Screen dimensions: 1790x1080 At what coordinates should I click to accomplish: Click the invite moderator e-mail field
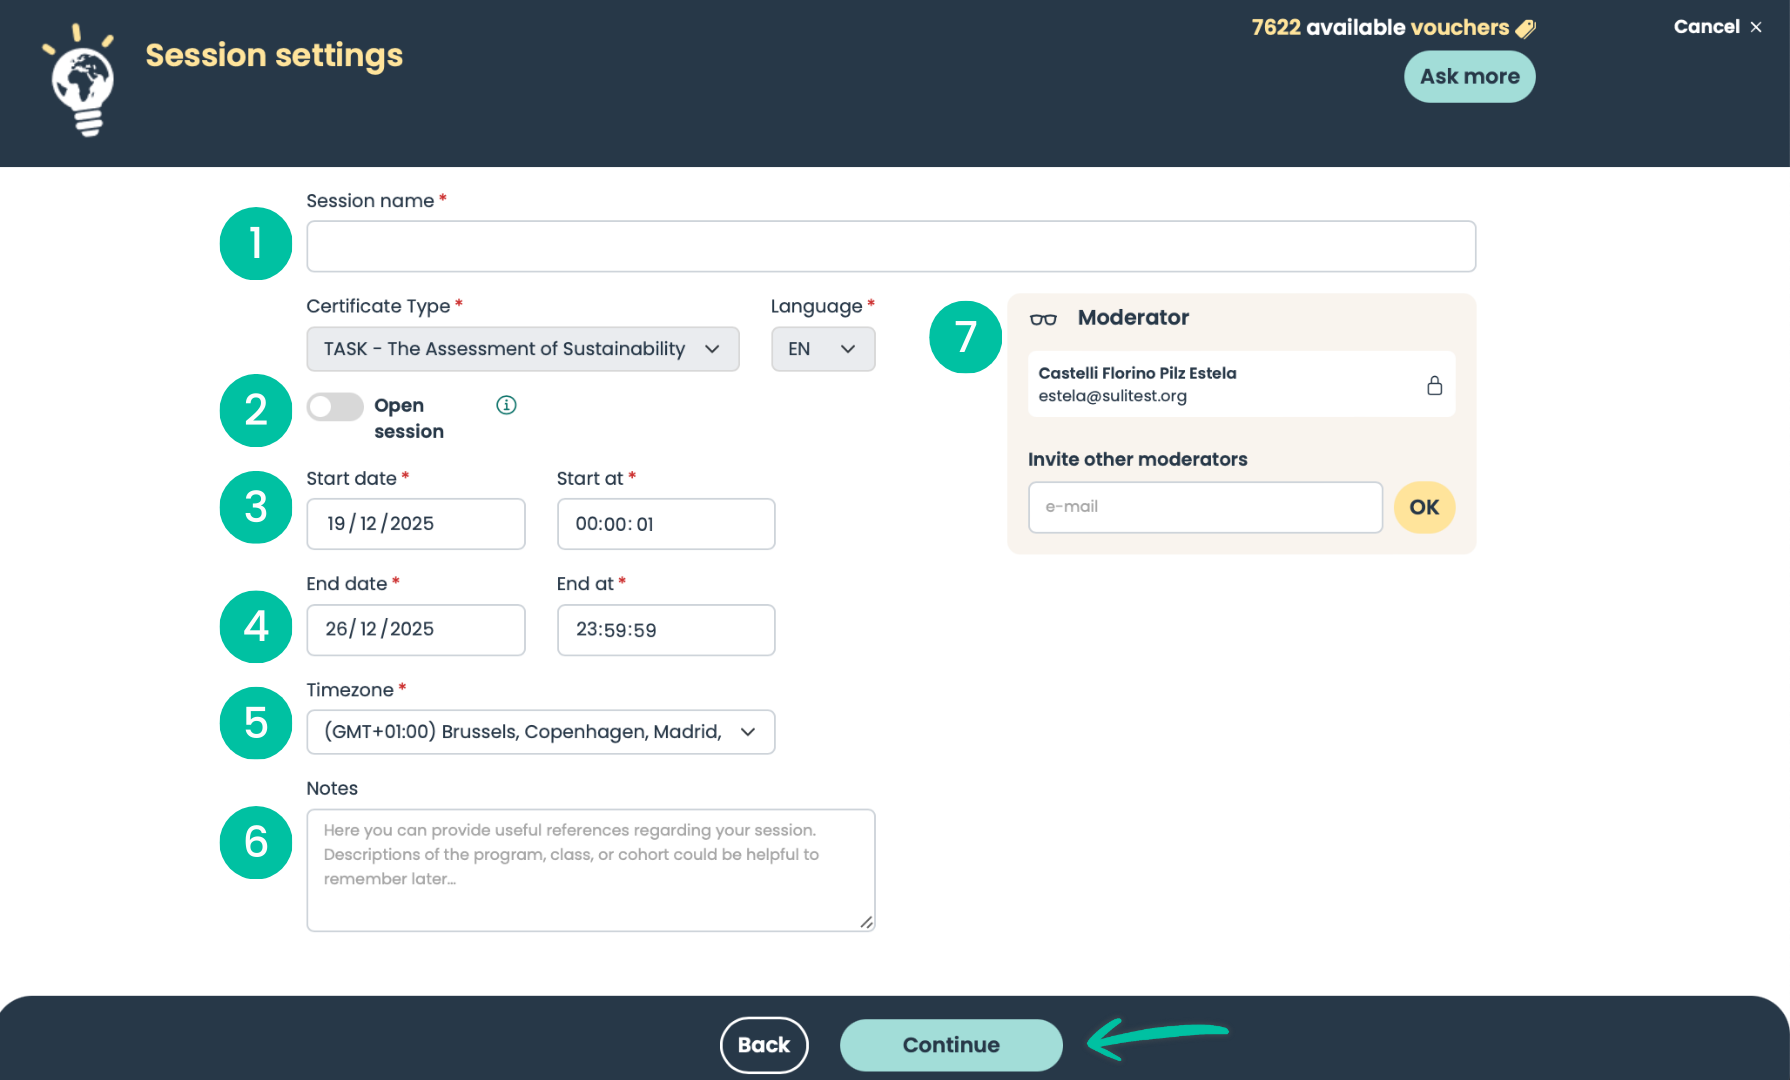[1205, 507]
